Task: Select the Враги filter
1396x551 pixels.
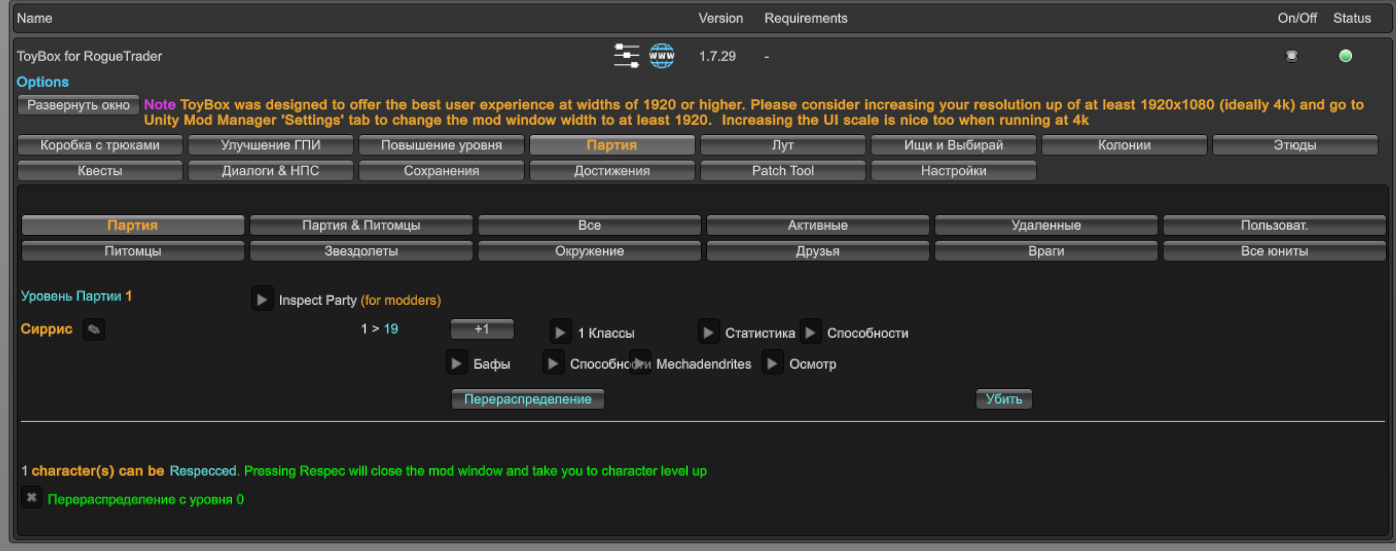Action: coord(1046,251)
